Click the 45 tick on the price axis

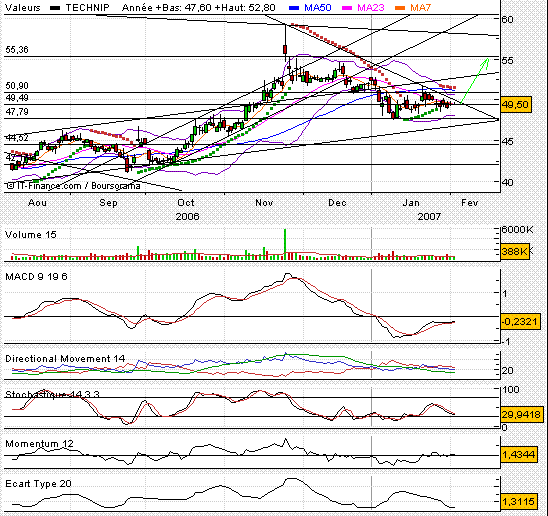point(507,142)
